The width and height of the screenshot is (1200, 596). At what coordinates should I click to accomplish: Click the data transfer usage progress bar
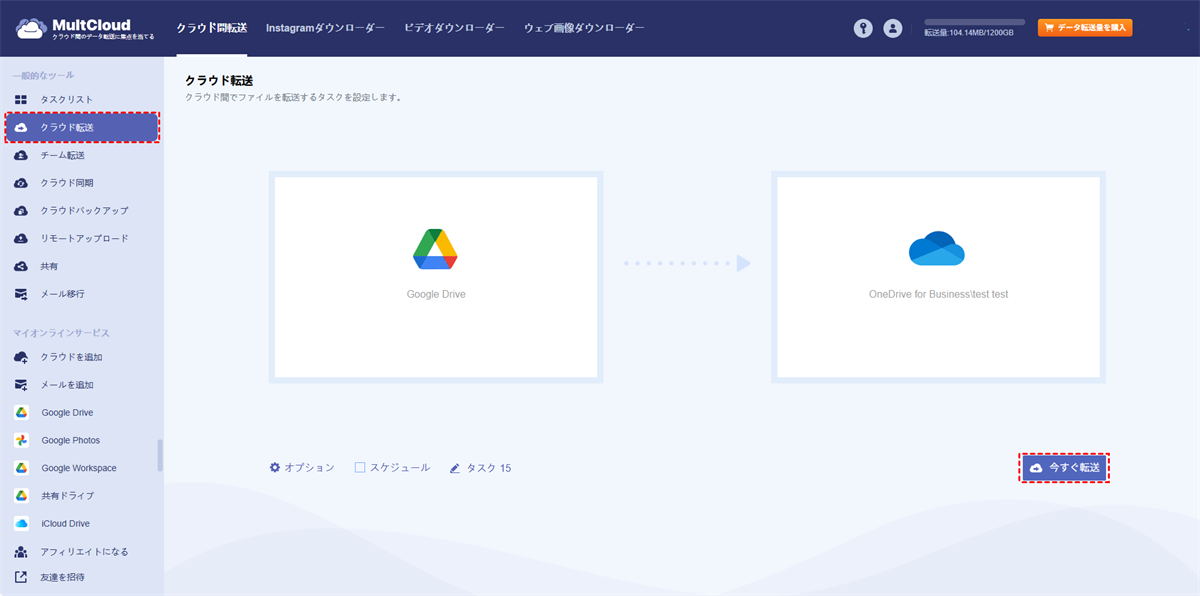pos(974,21)
